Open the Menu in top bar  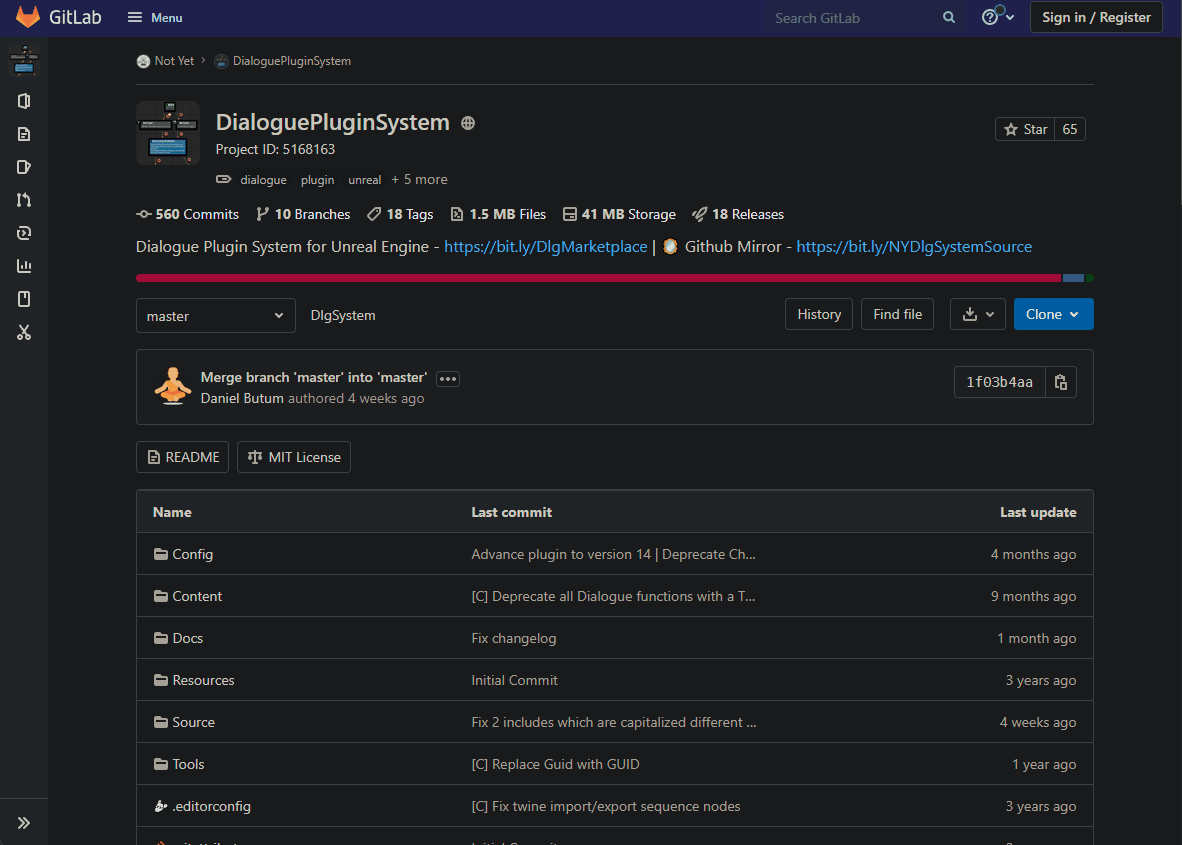point(154,17)
